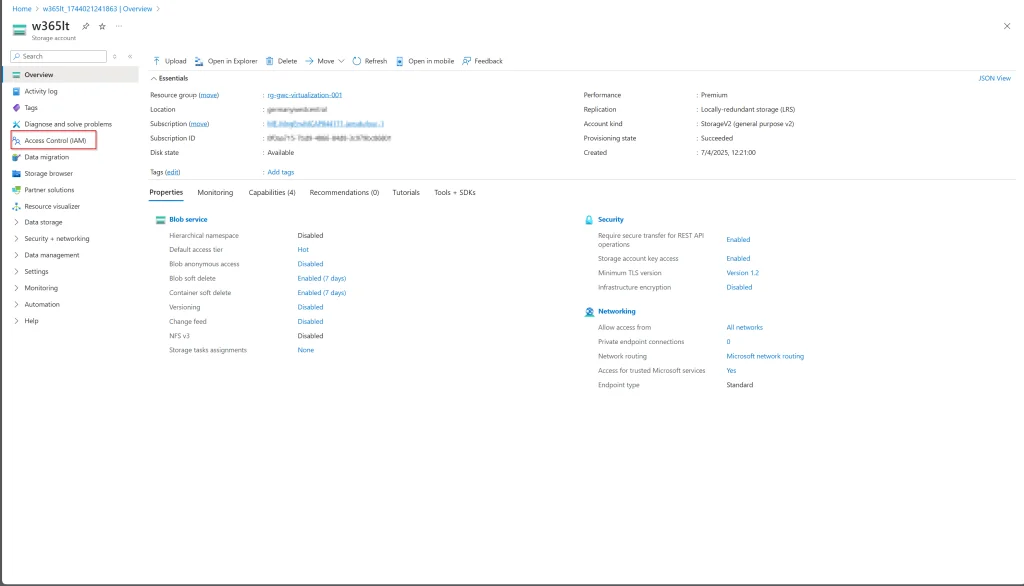Click the purple Tags icon in sidebar

click(x=16, y=107)
